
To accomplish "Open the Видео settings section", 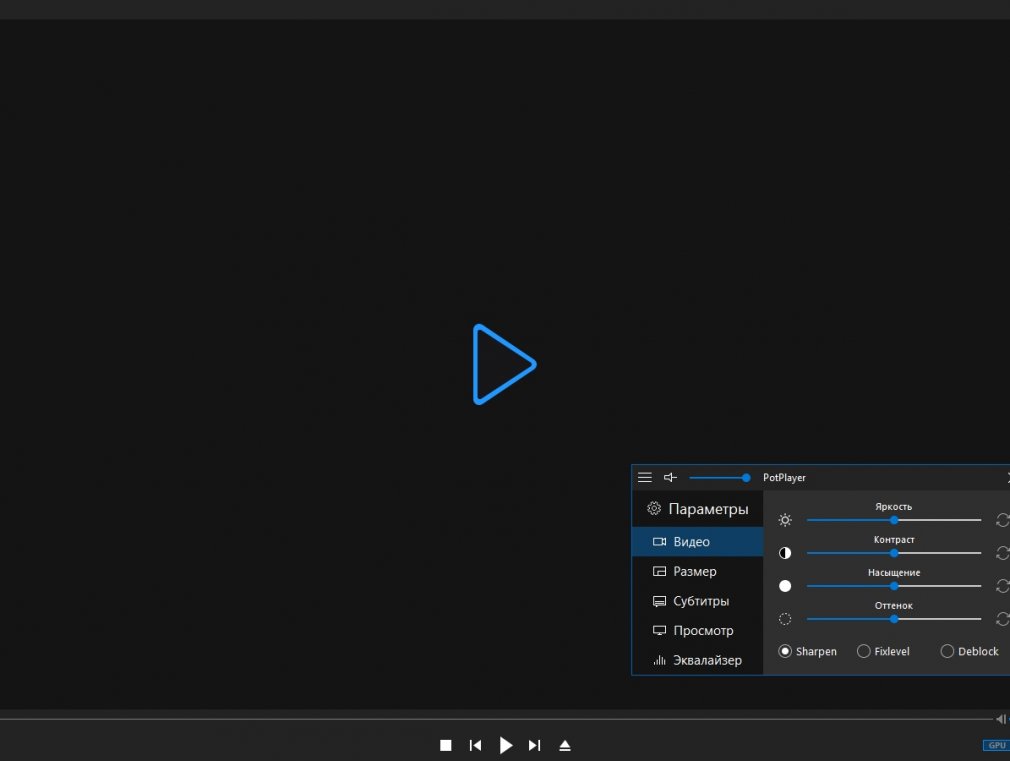I will (x=698, y=542).
